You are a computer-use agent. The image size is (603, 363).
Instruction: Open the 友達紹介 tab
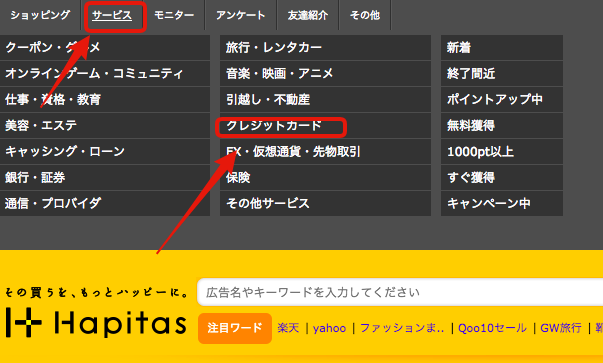tap(308, 15)
